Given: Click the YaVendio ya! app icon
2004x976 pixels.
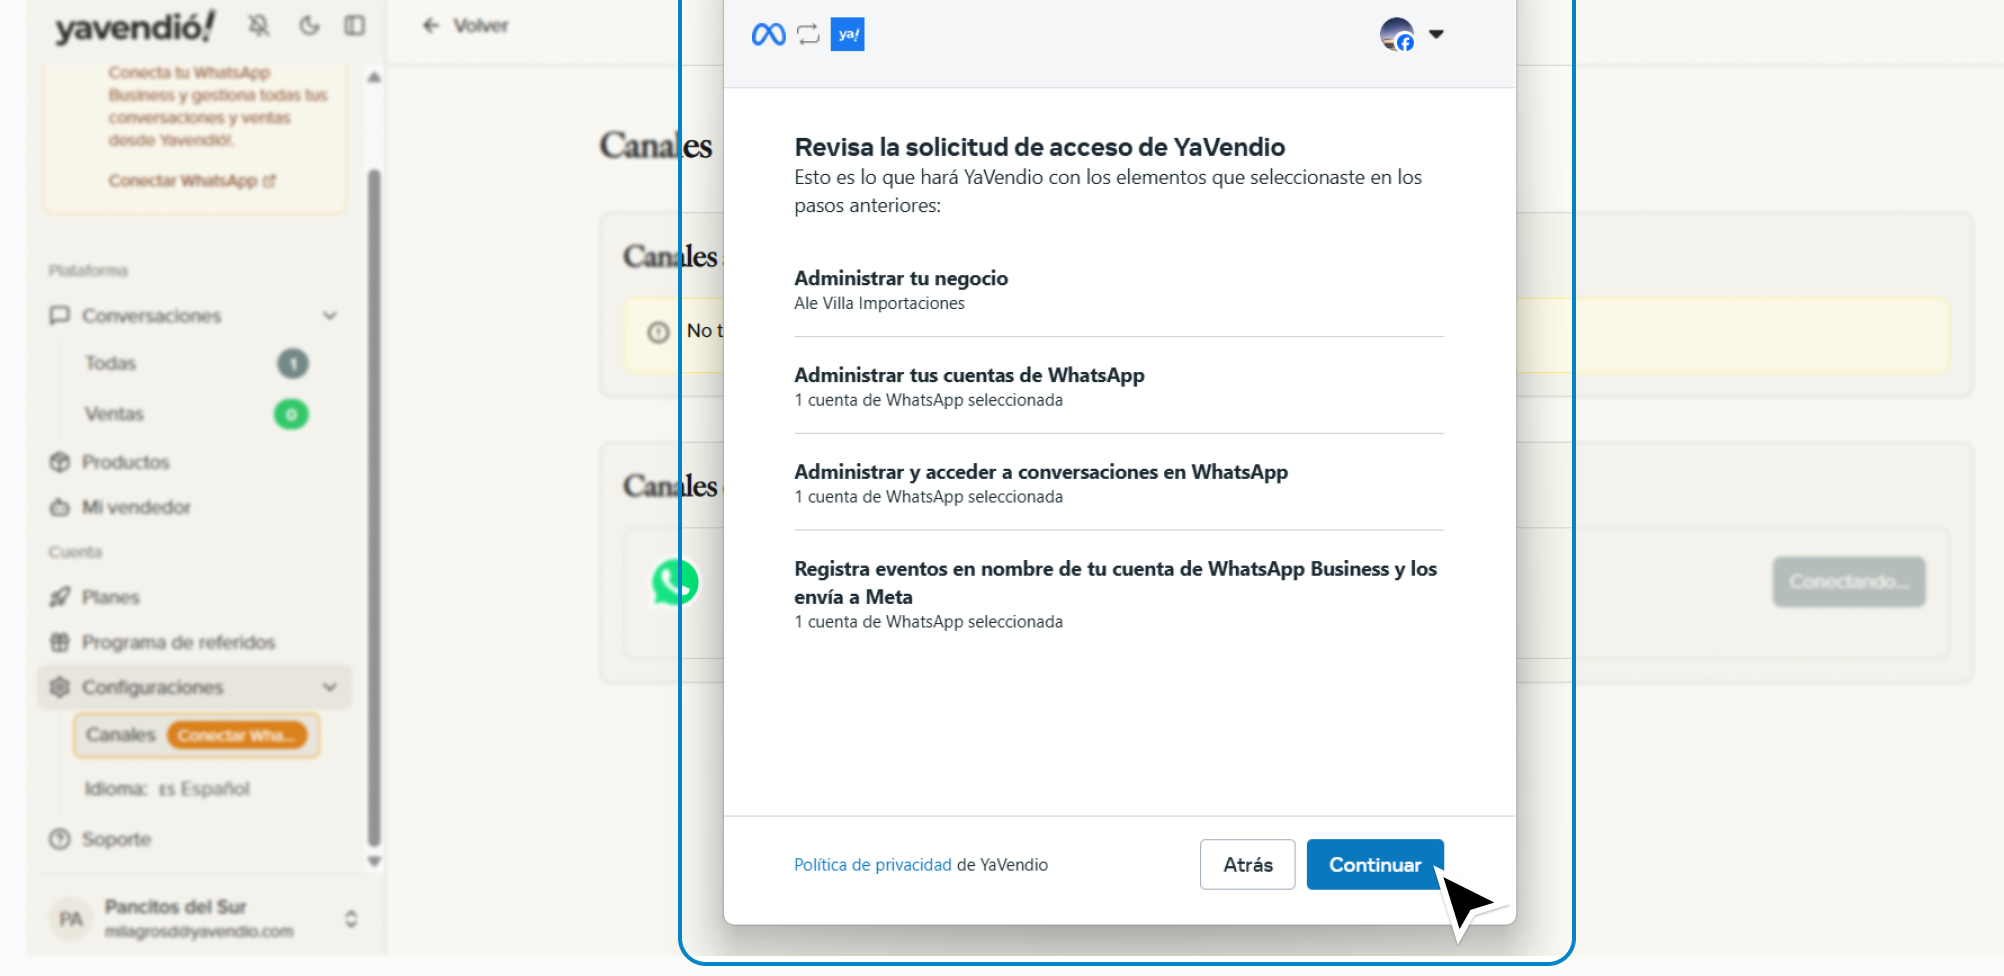Looking at the screenshot, I should click(x=848, y=35).
